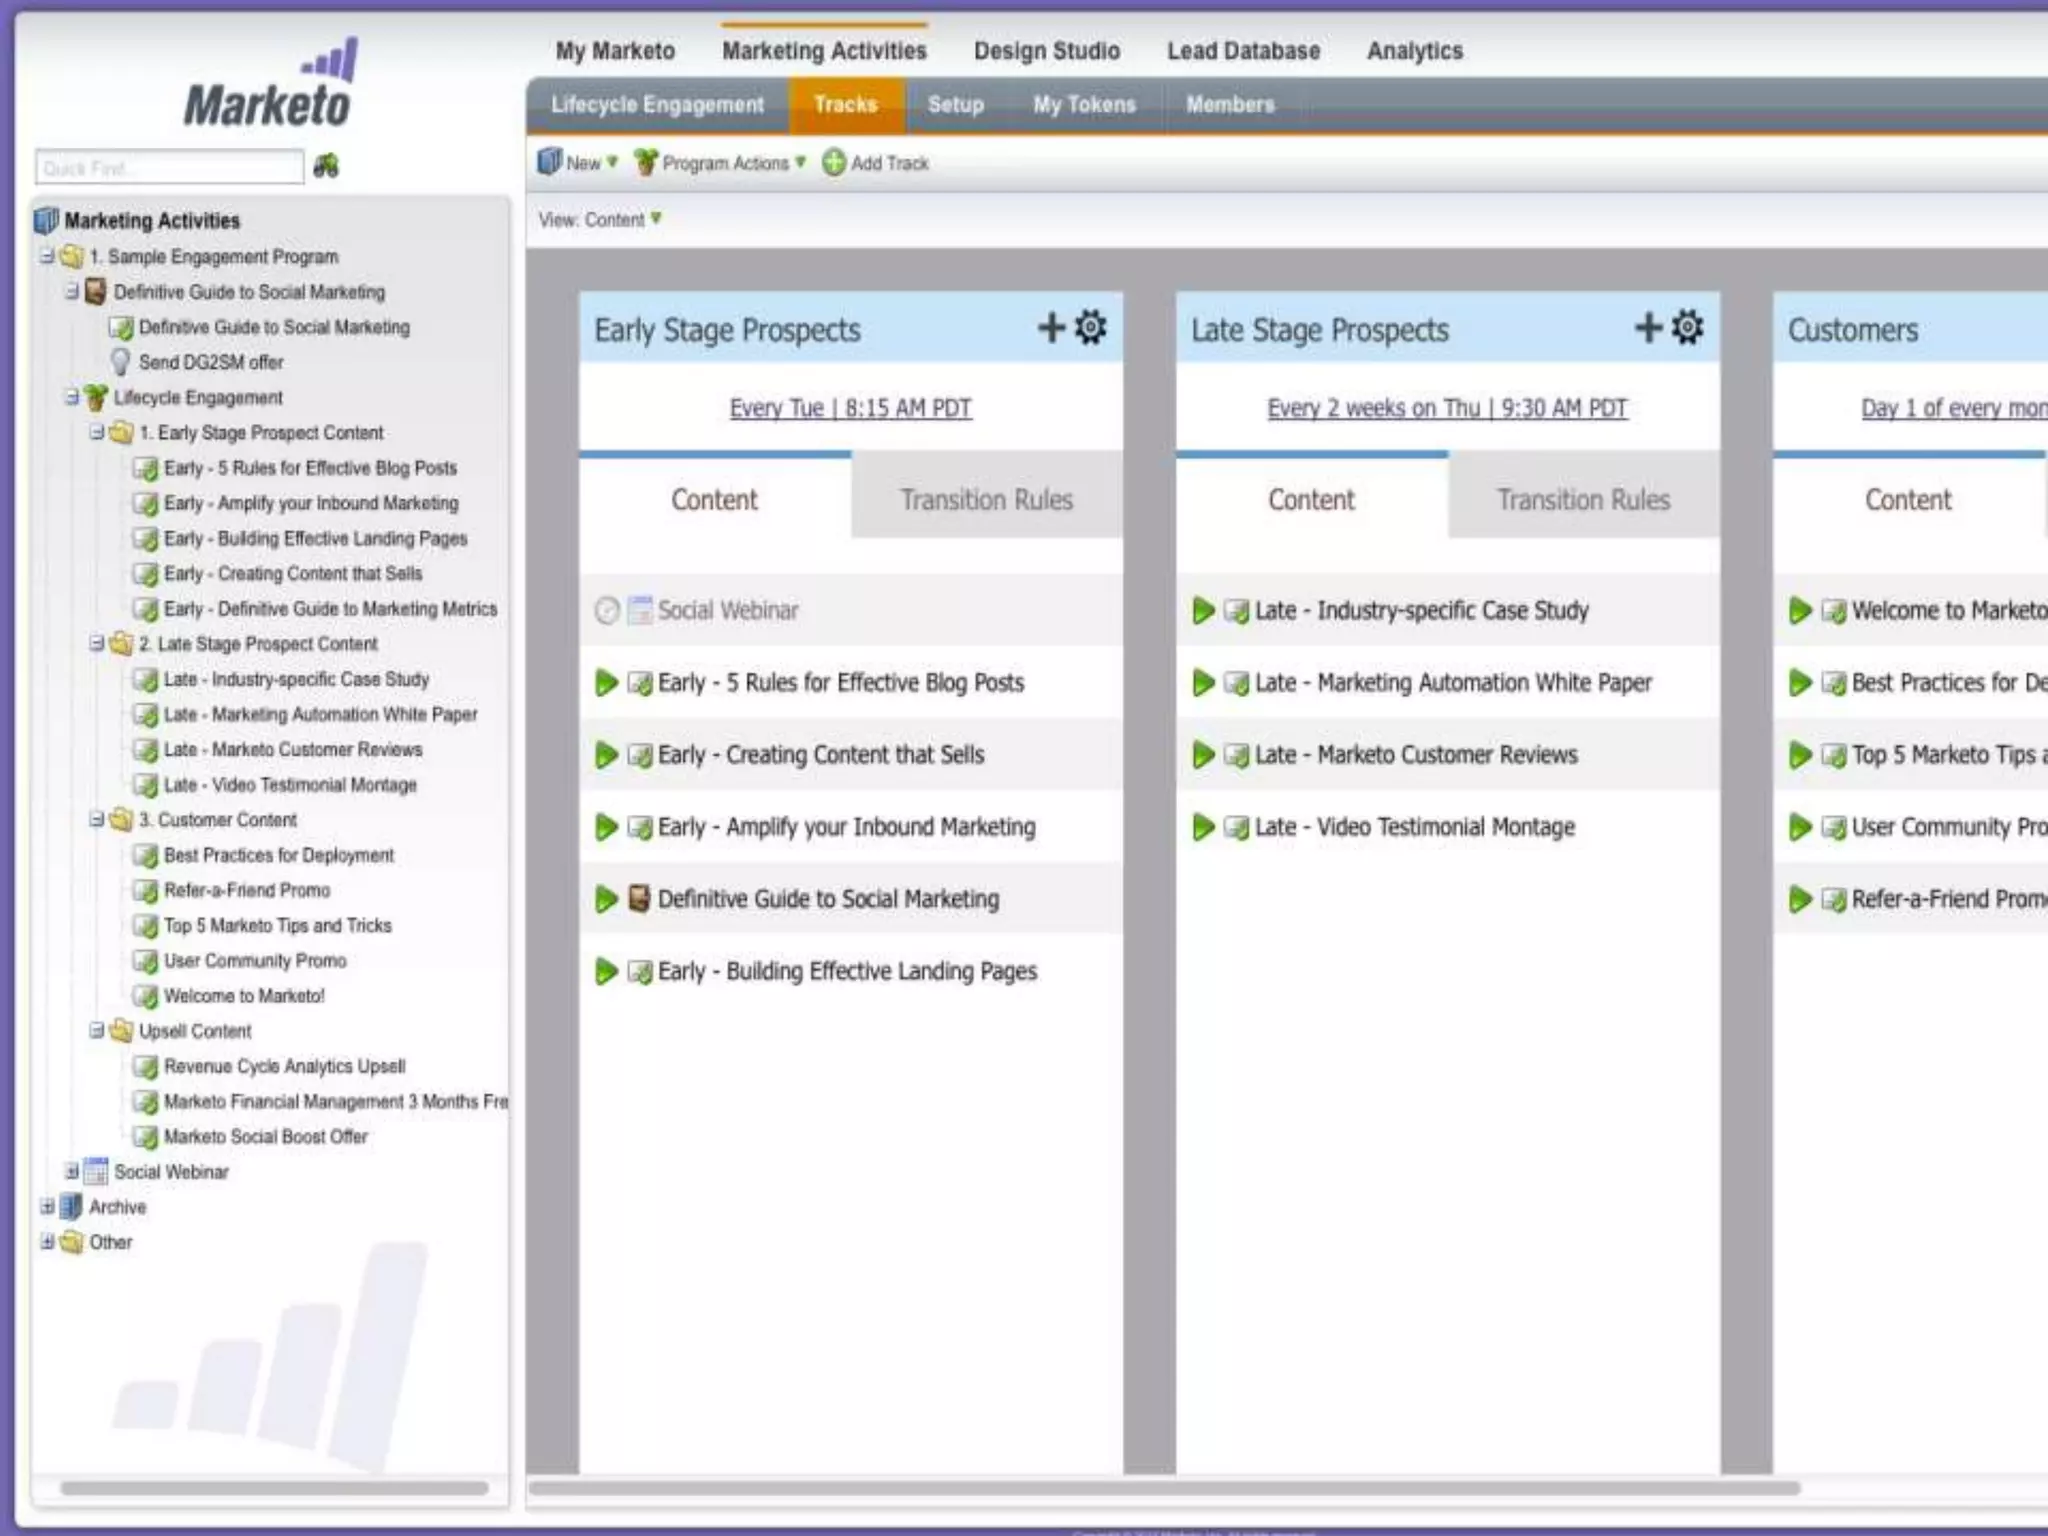Click Every 2 weeks on Thu schedule link
This screenshot has width=2048, height=1536.
pos(1447,408)
